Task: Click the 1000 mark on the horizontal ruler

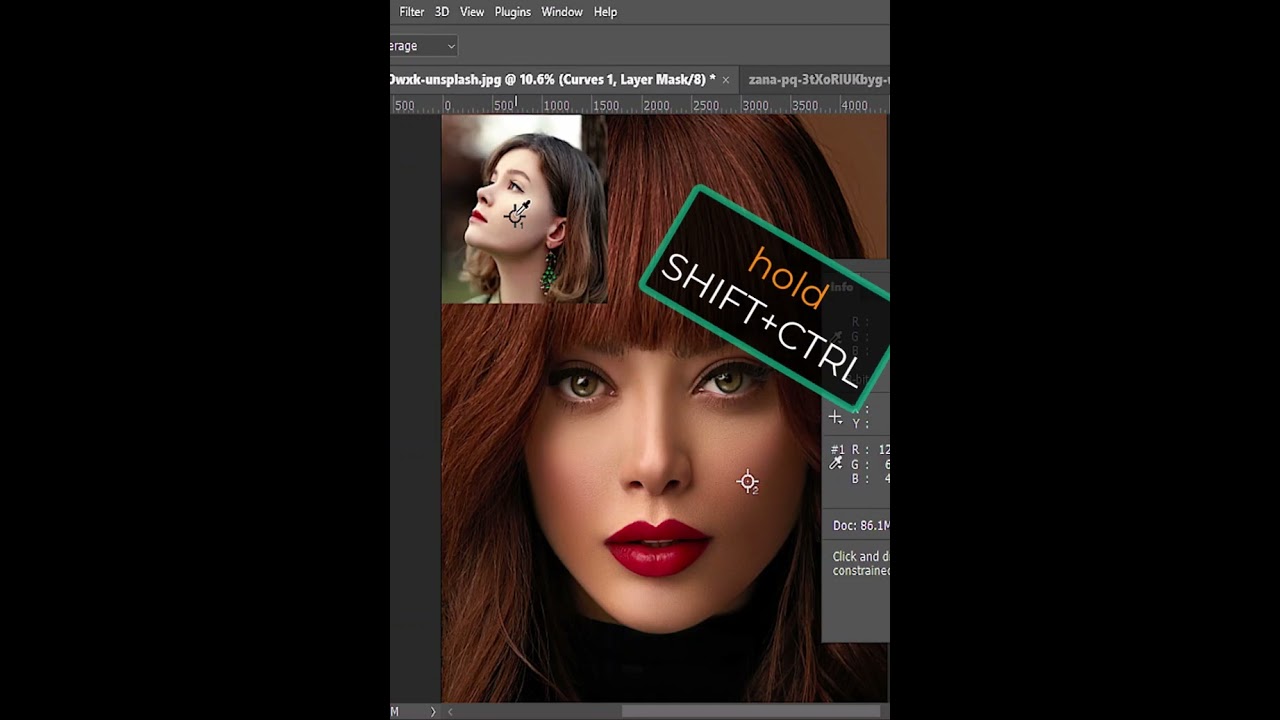Action: click(556, 105)
